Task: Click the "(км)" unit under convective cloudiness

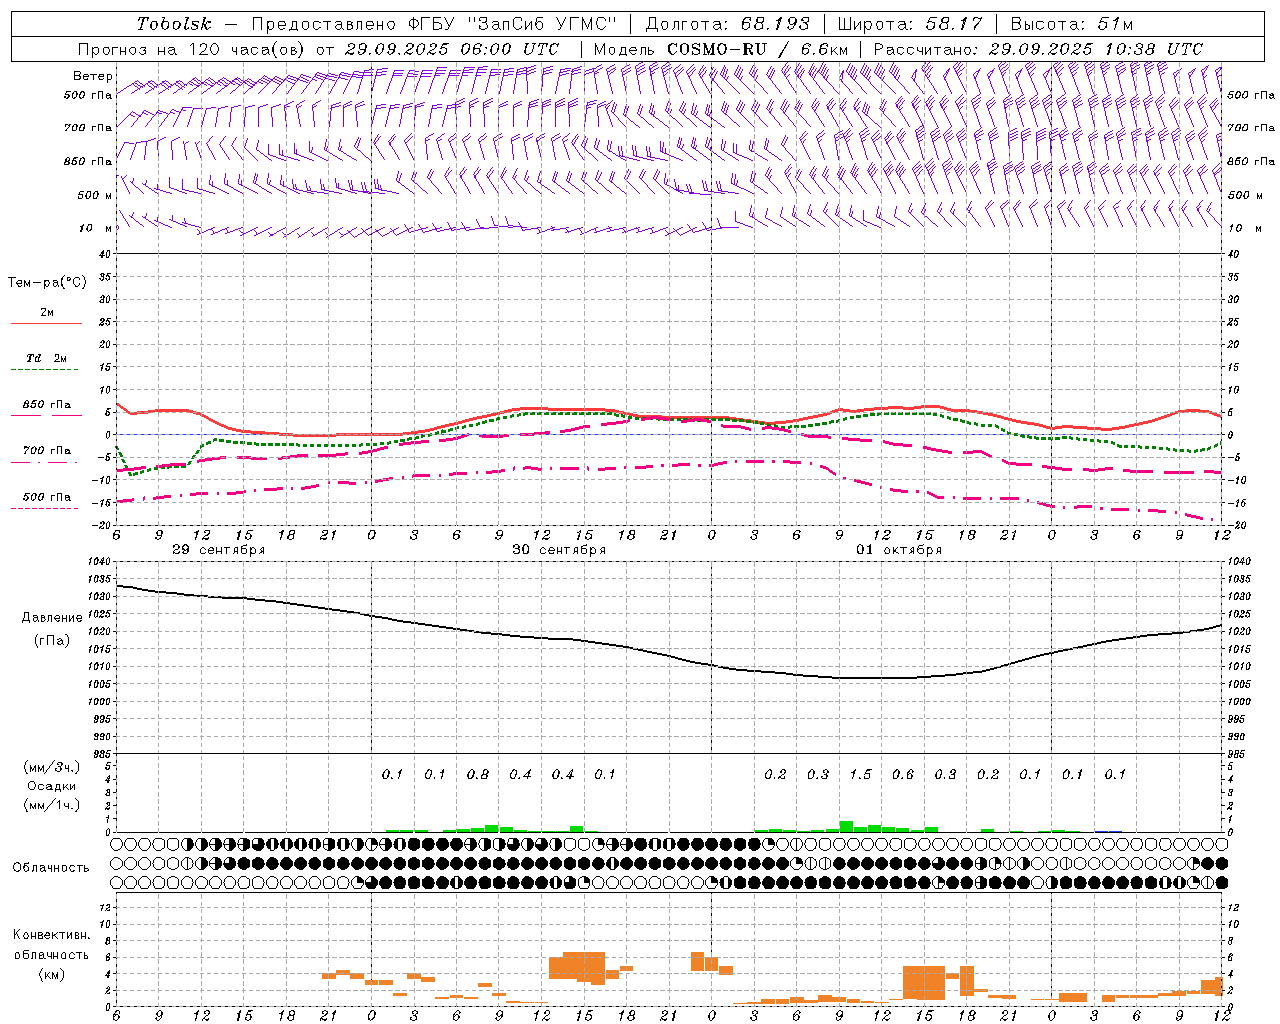Action: [51, 974]
